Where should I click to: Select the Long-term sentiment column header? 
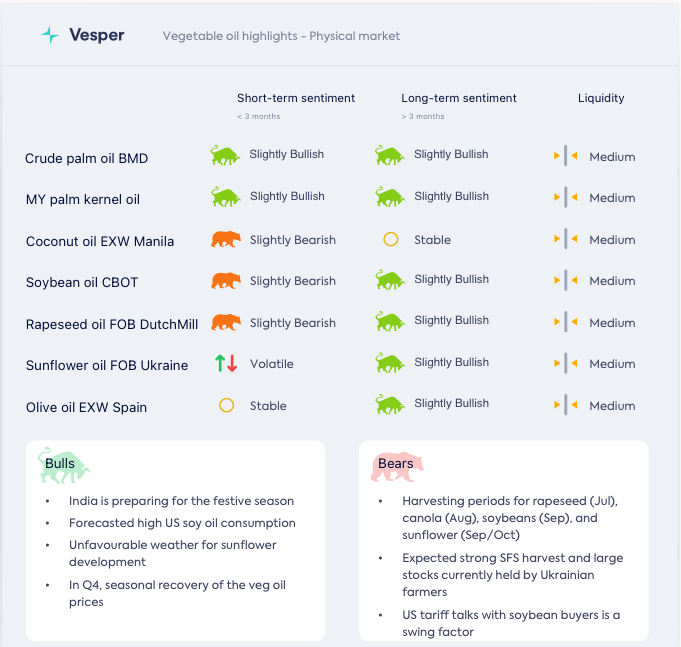[x=459, y=98]
